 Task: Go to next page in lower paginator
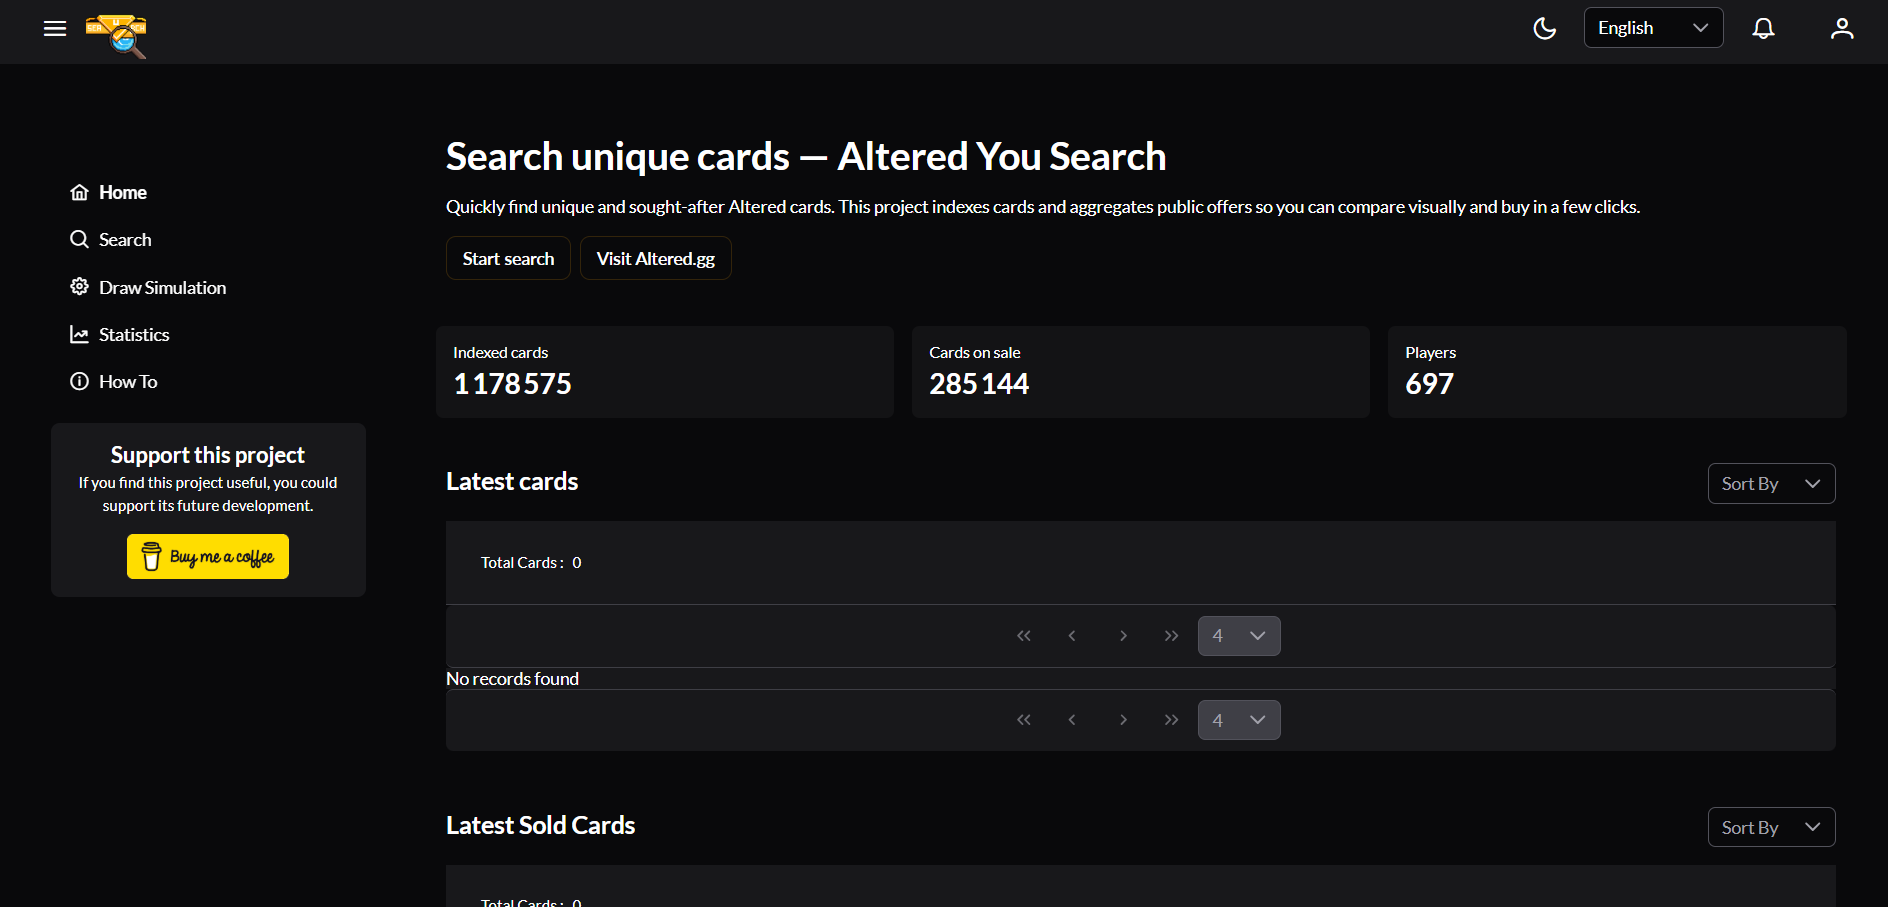(x=1123, y=720)
